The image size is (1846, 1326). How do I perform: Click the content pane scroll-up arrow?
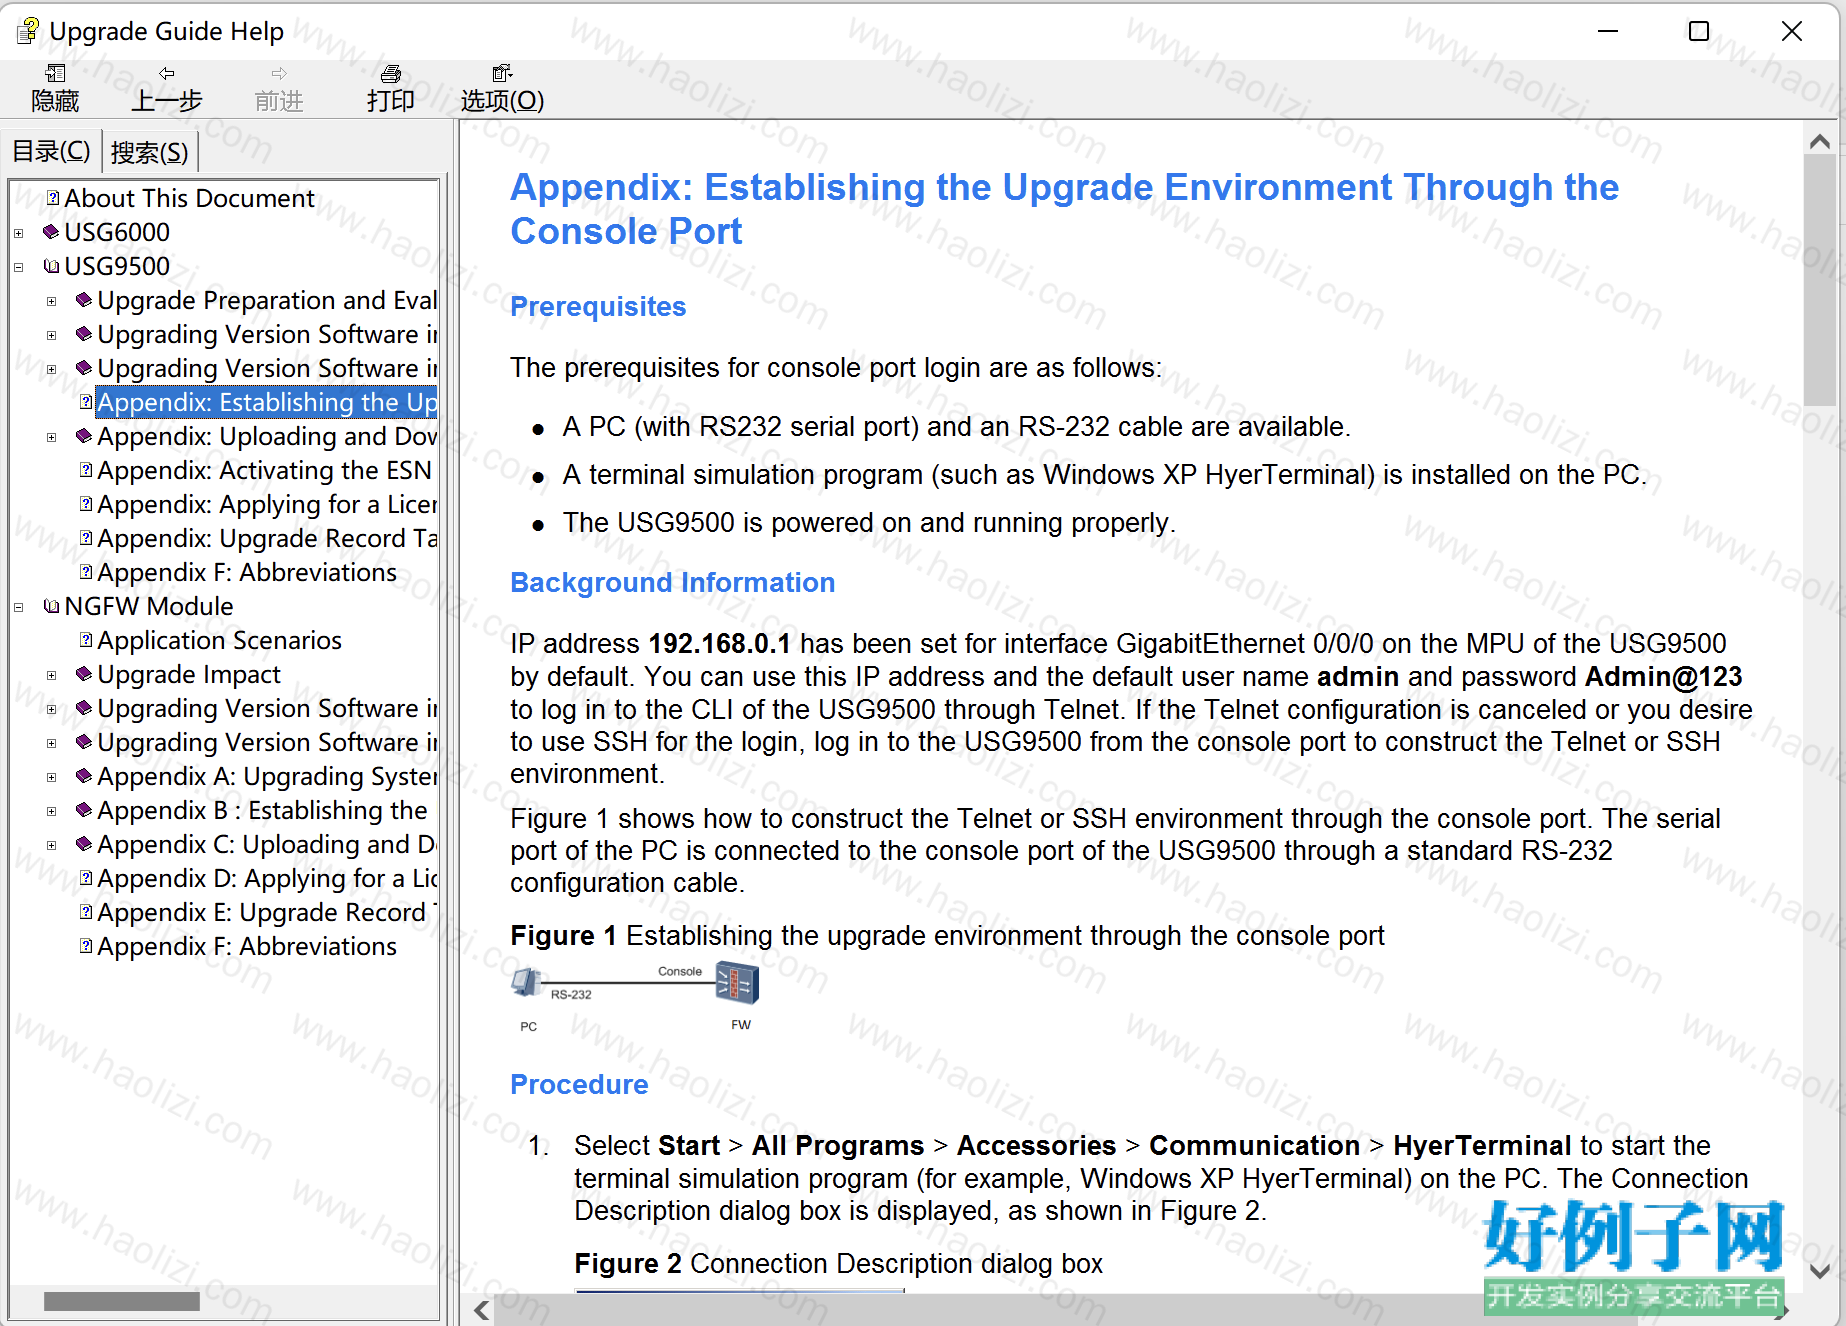pos(1820,142)
